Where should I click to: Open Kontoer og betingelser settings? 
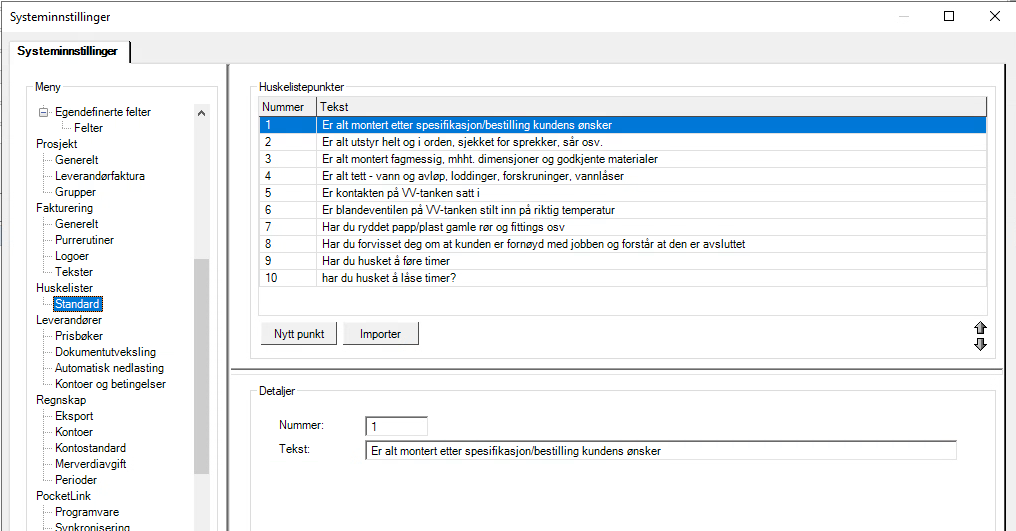point(110,384)
